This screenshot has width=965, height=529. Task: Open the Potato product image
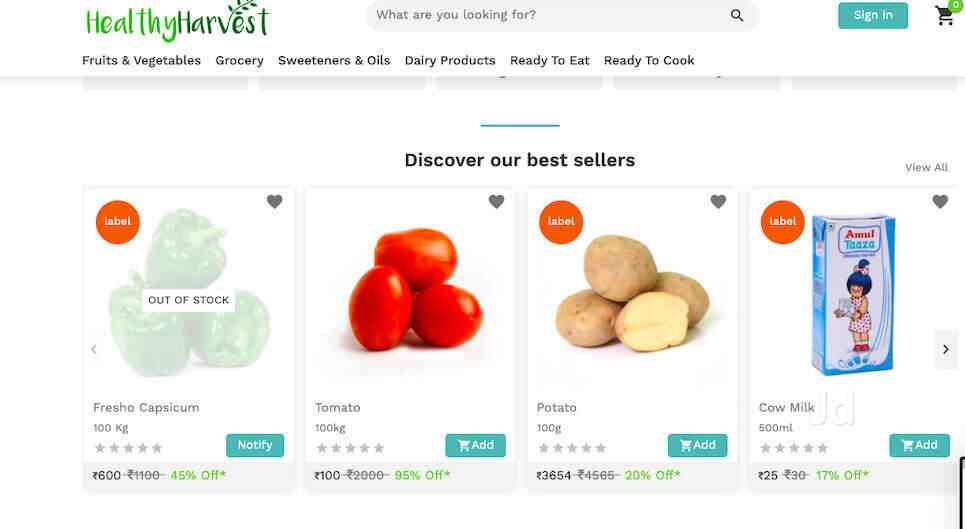(x=632, y=292)
